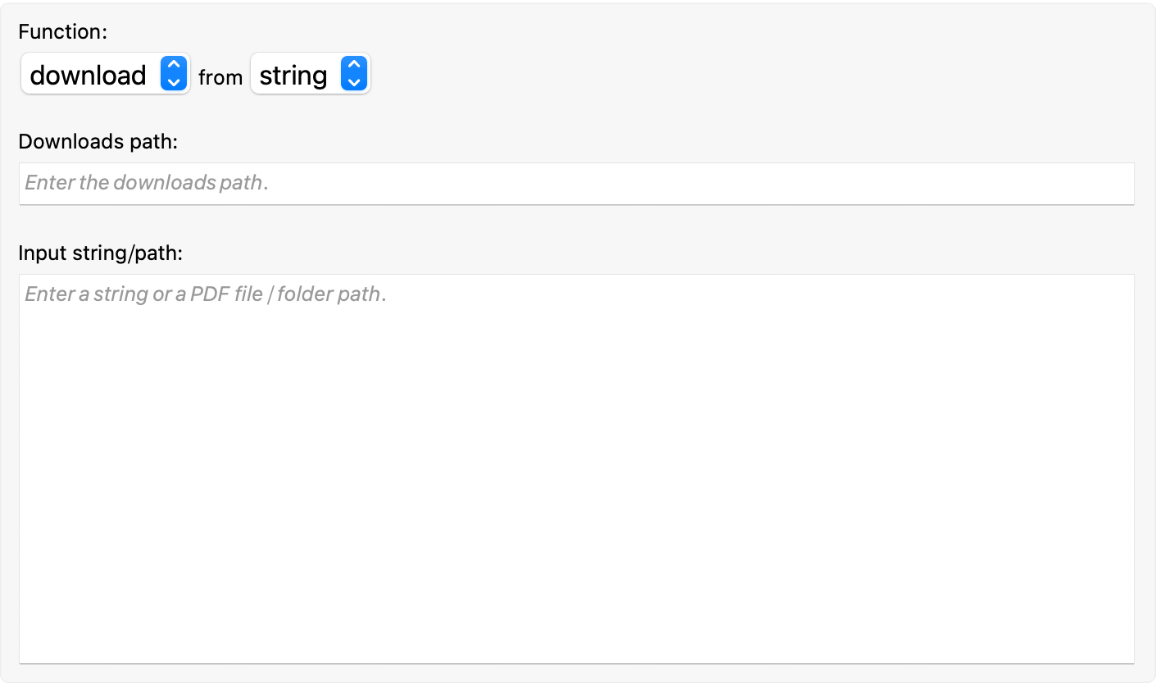
Task: Click the "from" text between the dropdowns
Action: pyautogui.click(x=220, y=77)
